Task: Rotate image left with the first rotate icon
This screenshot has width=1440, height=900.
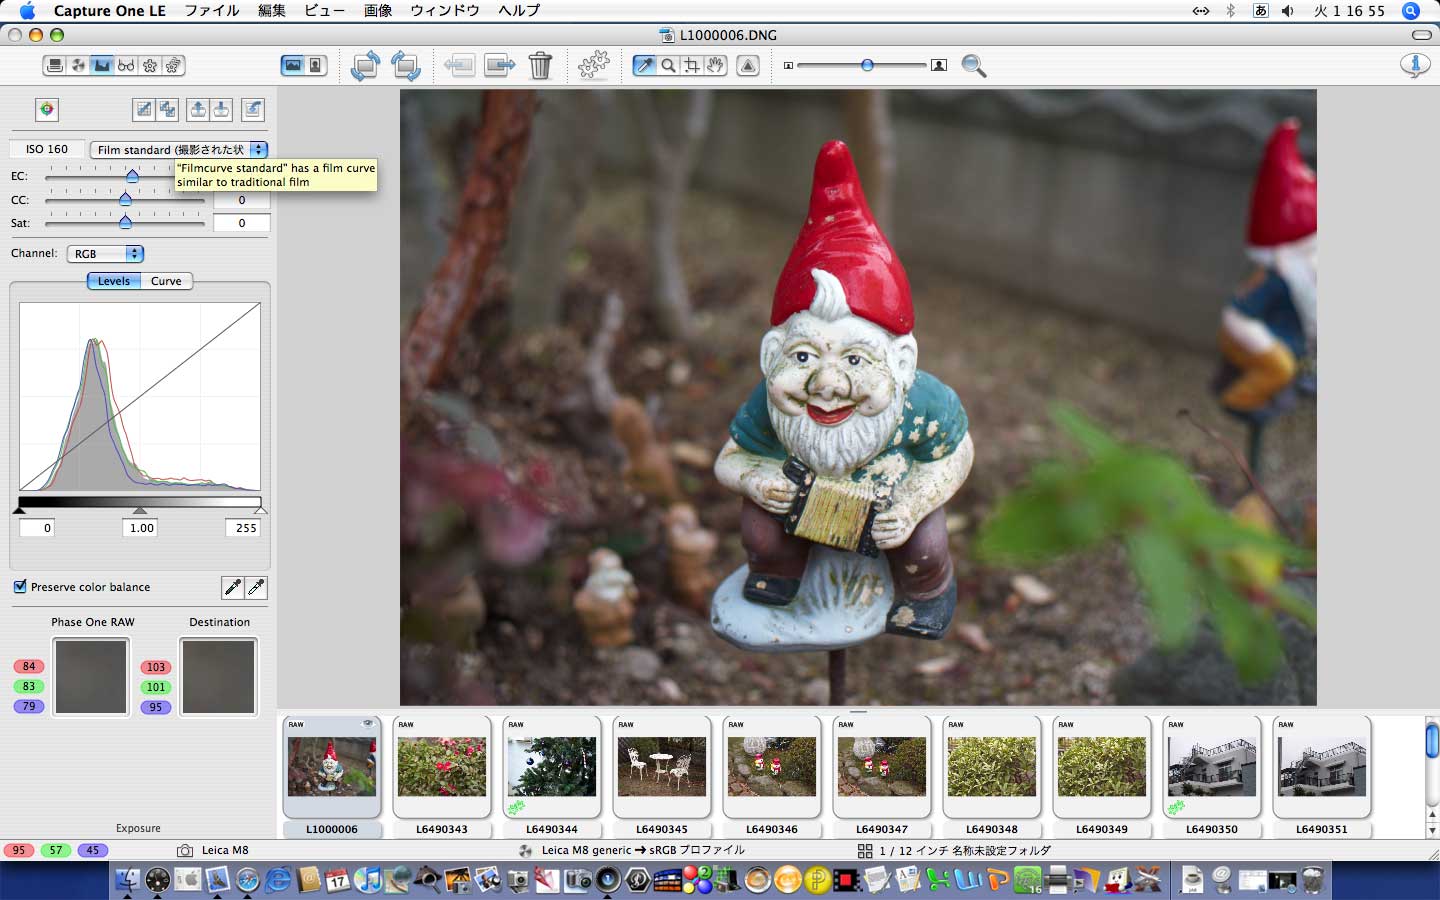Action: (365, 66)
